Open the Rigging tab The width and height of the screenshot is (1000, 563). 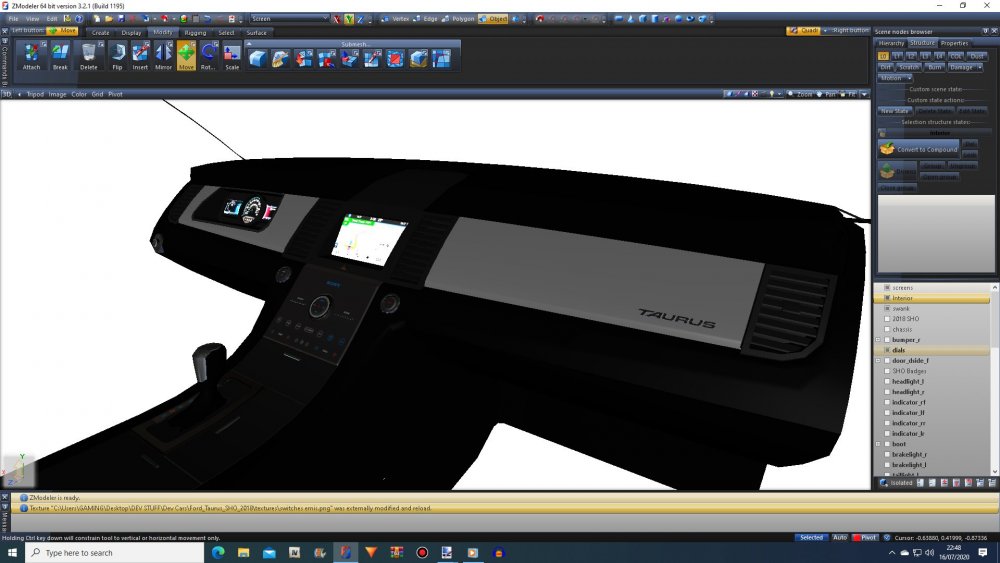[194, 32]
